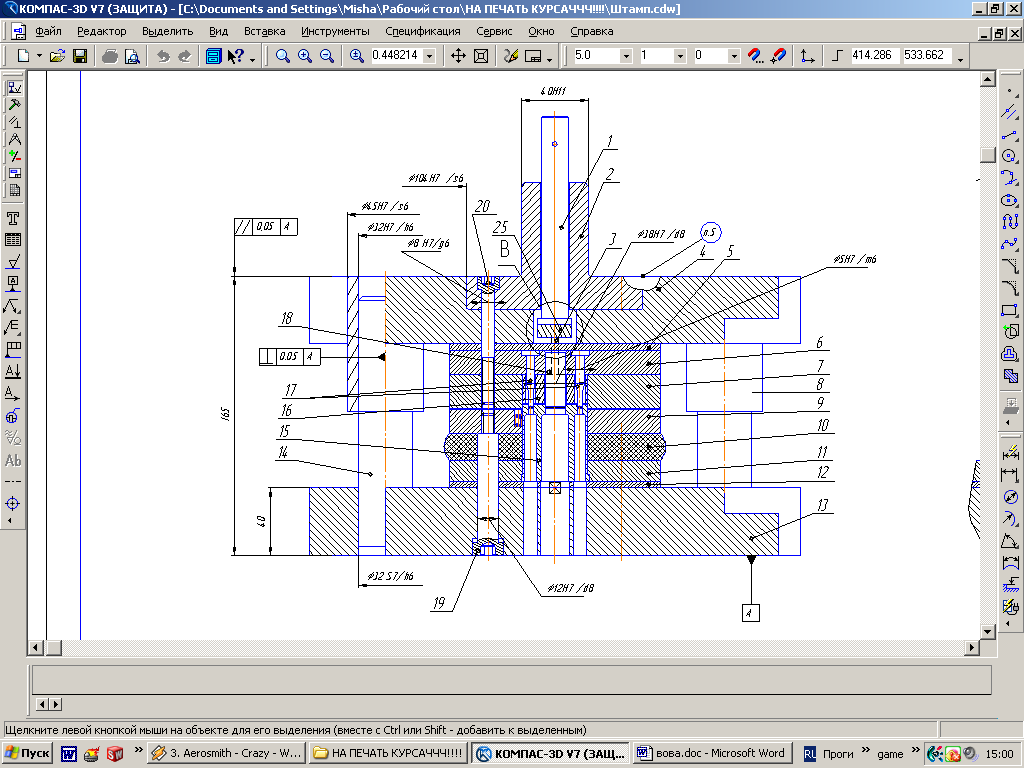The width and height of the screenshot is (1024, 768).
Task: Switch to вова.doc Microsoft Word taskbar button
Action: point(712,753)
